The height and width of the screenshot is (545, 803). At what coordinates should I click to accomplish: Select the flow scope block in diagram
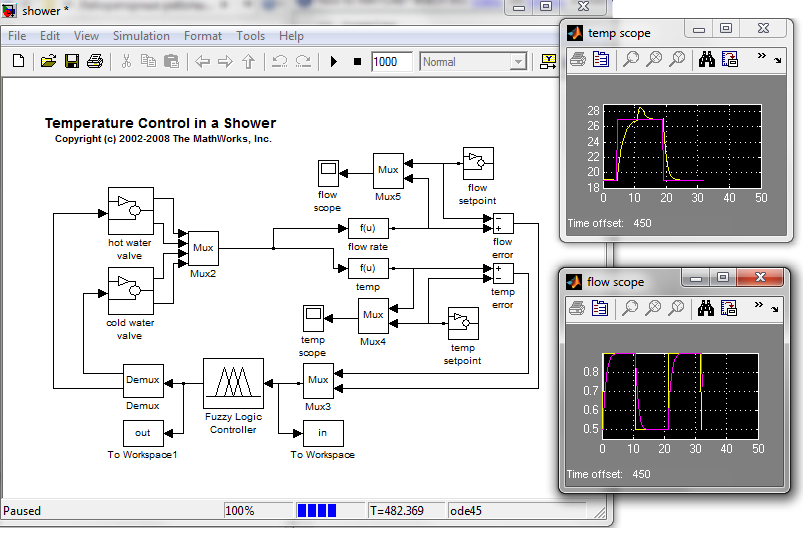click(328, 173)
